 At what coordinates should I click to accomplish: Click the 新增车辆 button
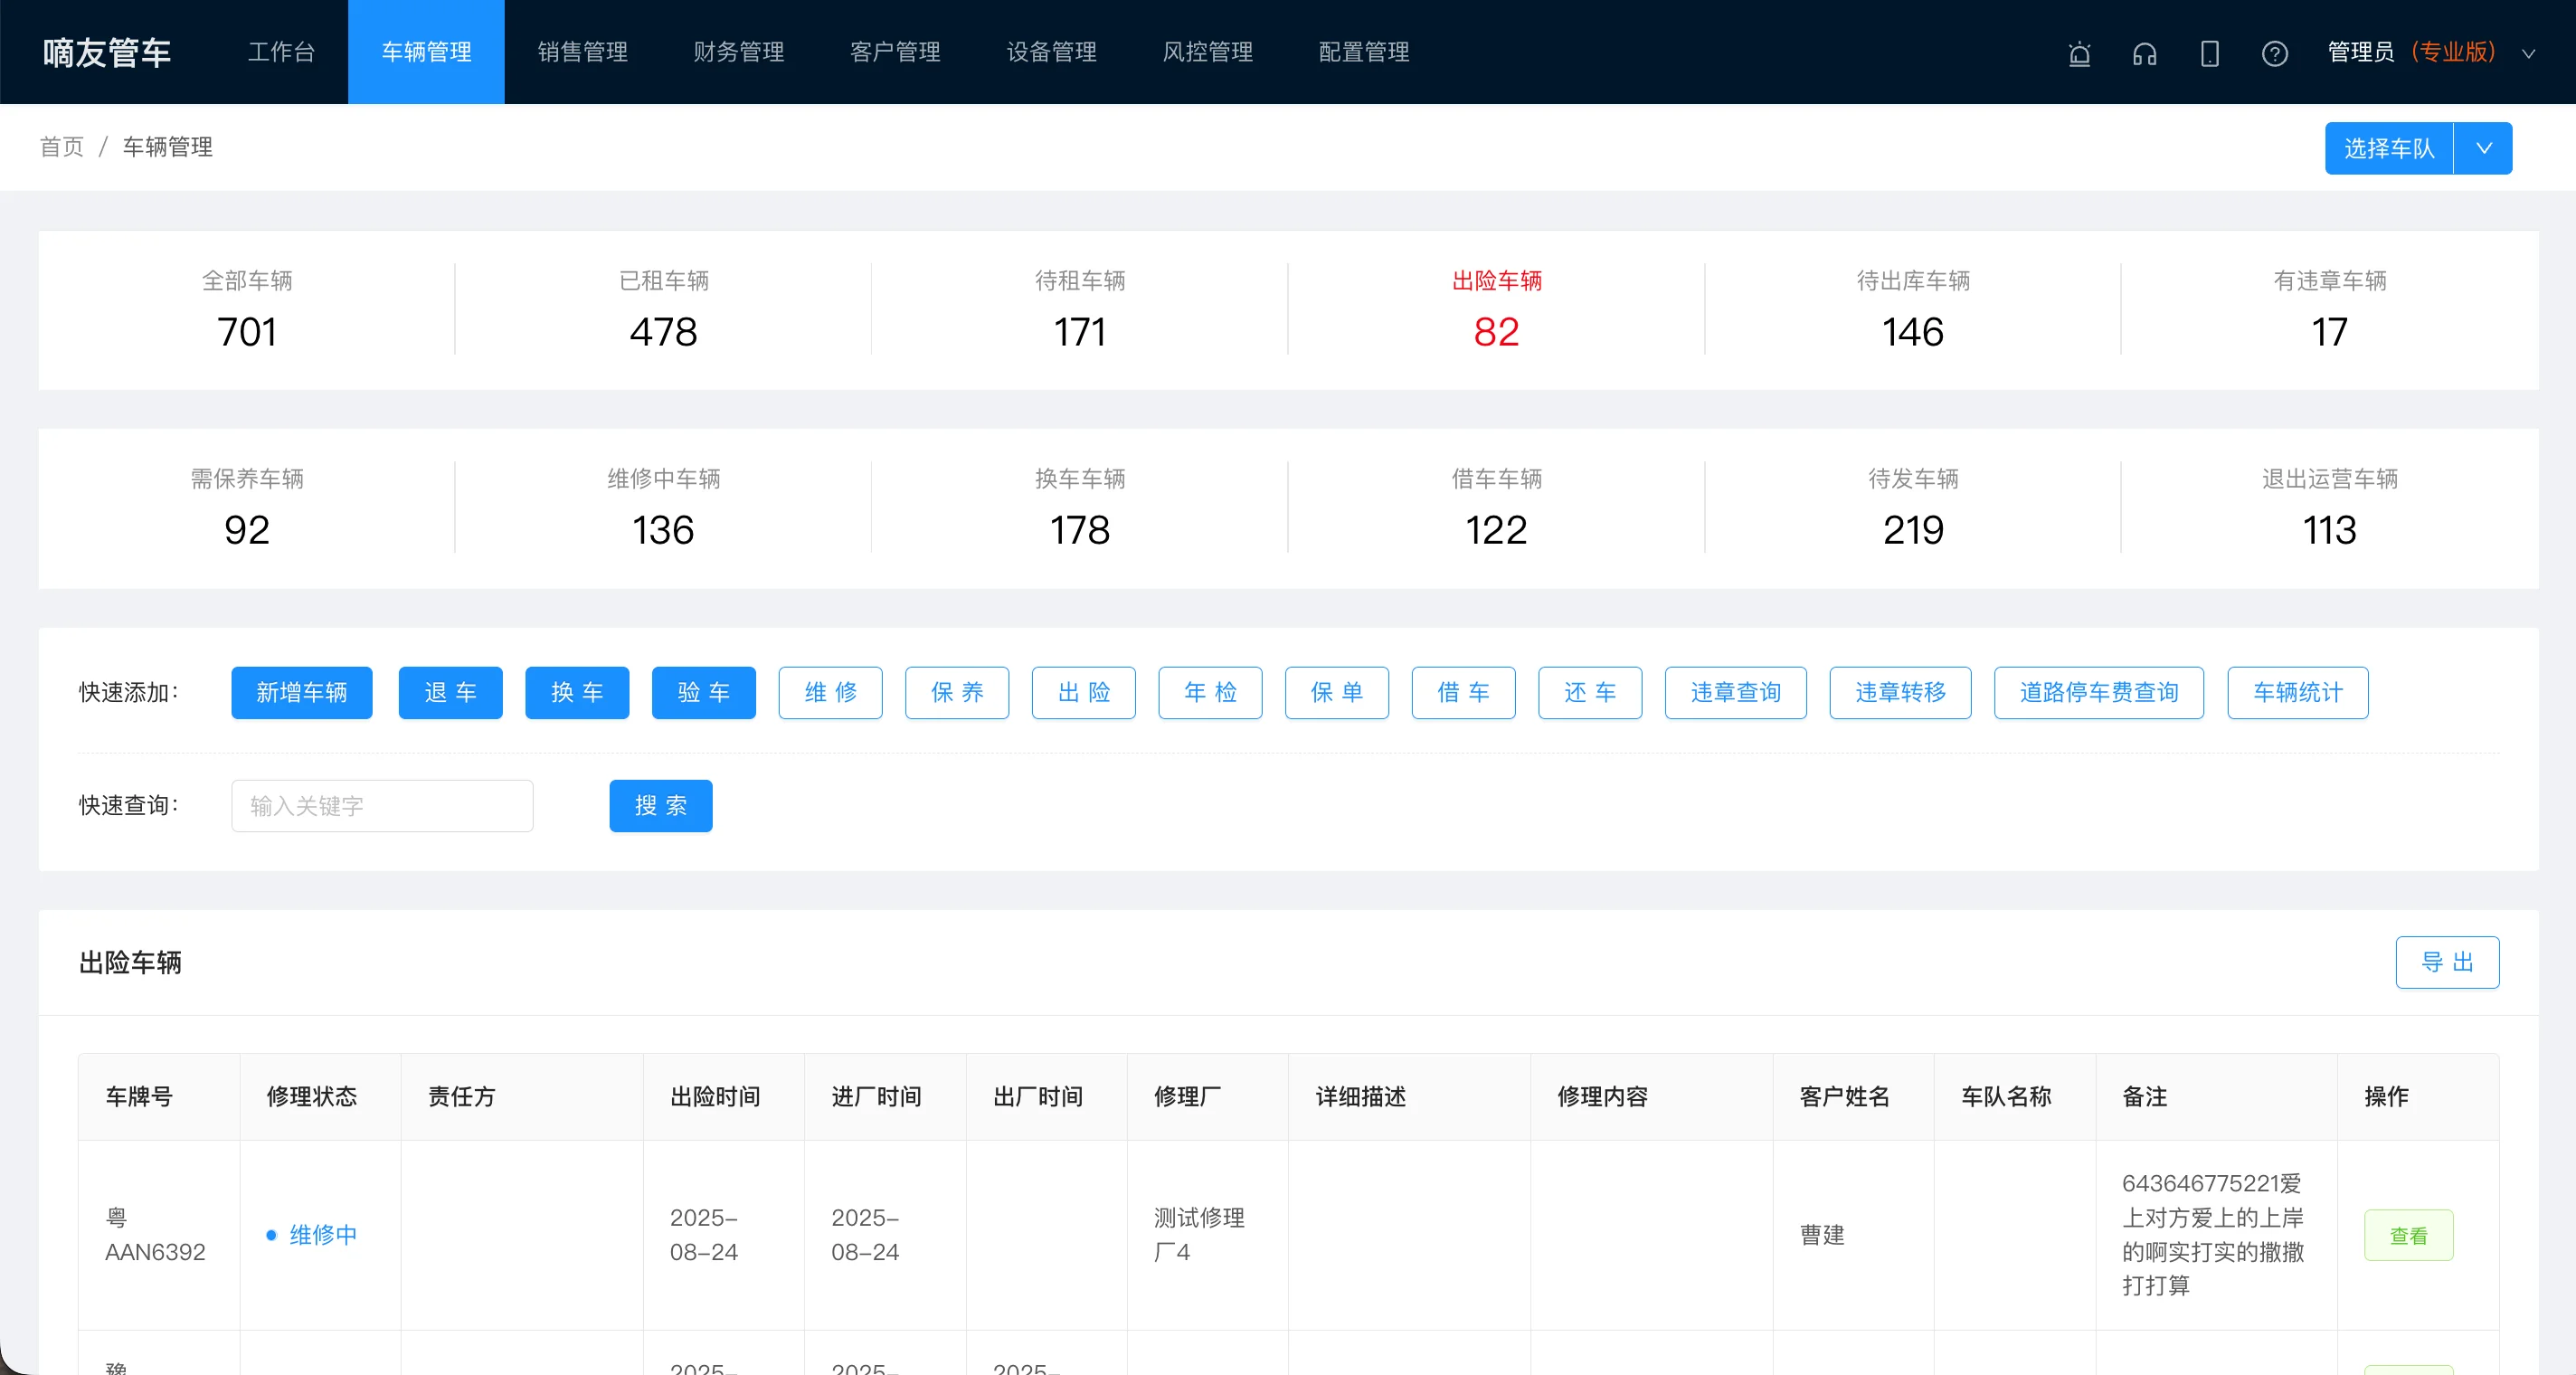pyautogui.click(x=301, y=692)
